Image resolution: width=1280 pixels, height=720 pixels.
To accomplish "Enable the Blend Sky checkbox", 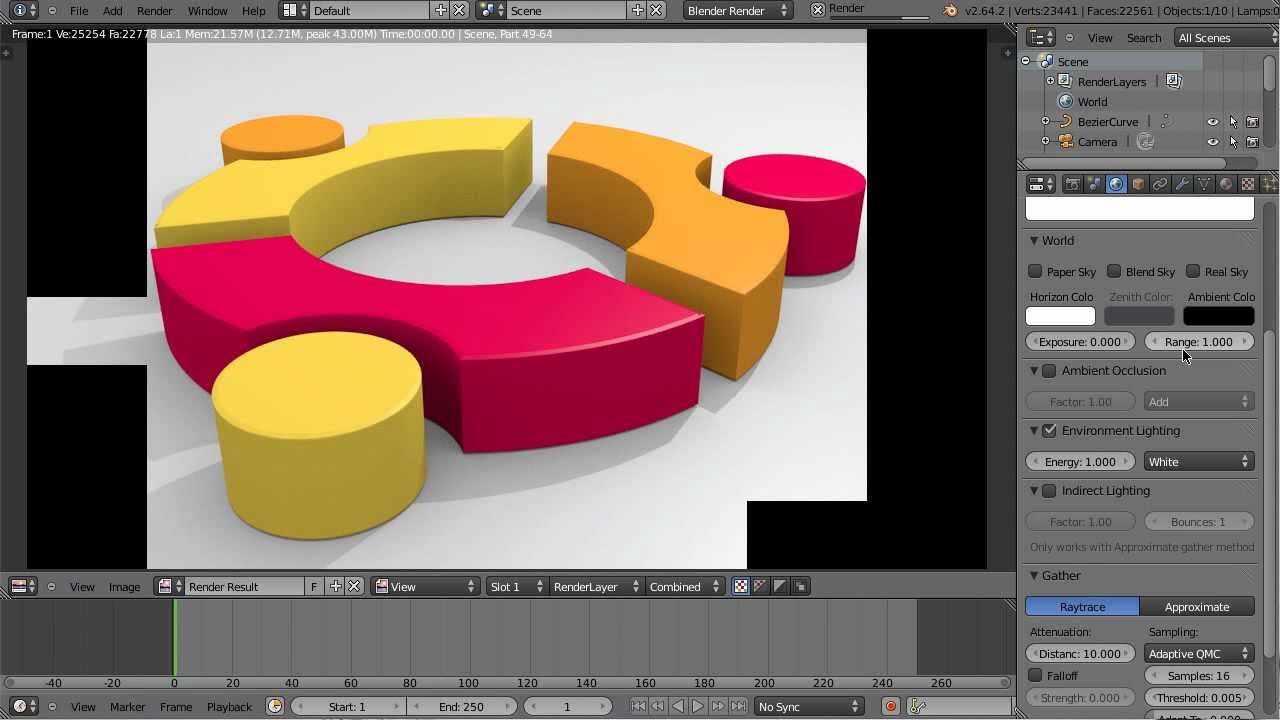I will 1114,271.
